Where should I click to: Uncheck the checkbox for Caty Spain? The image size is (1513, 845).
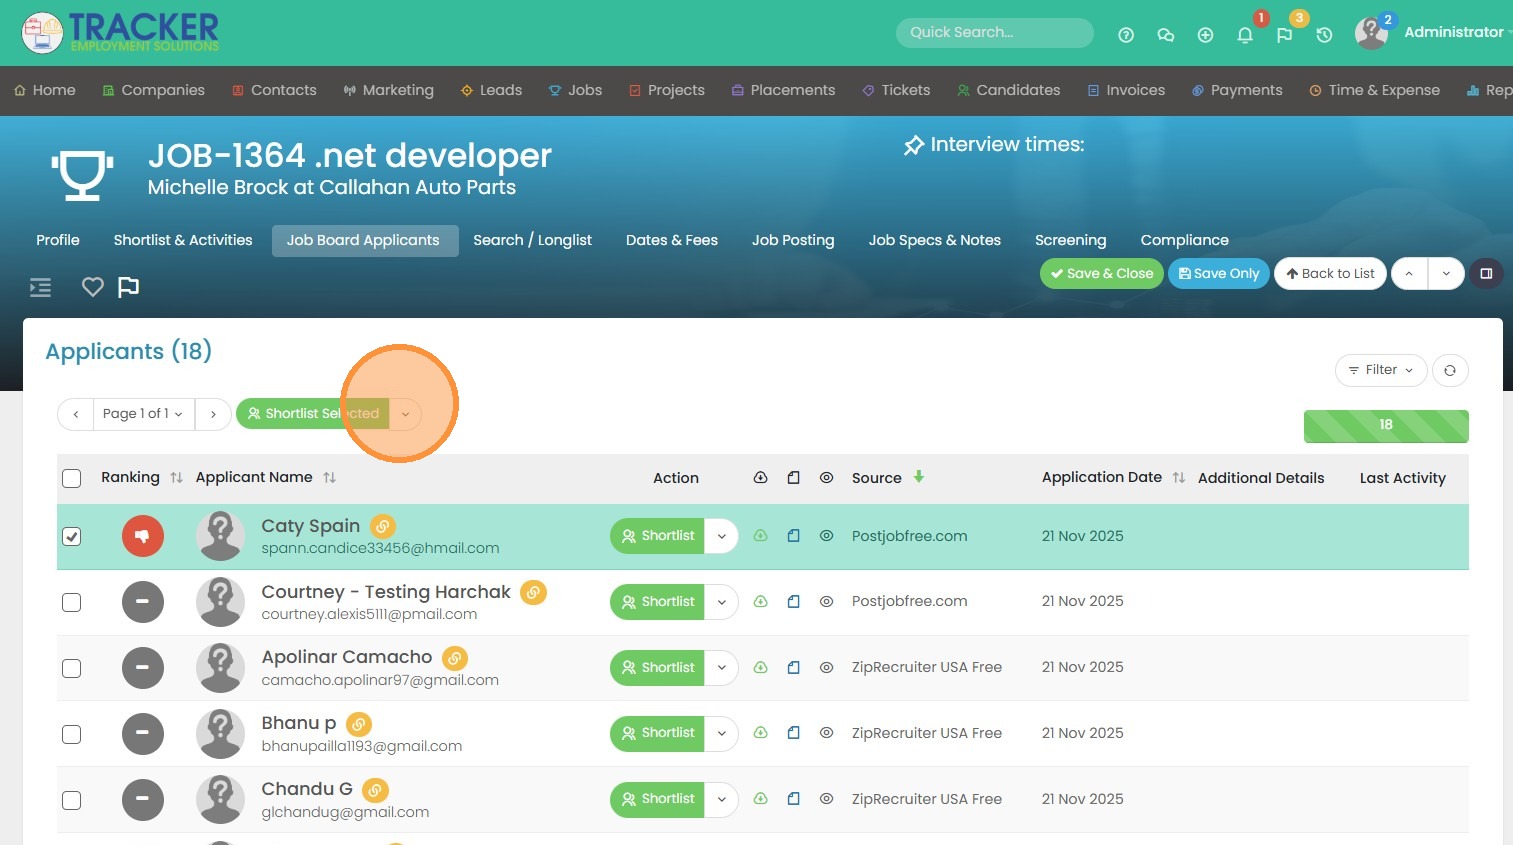tap(72, 537)
